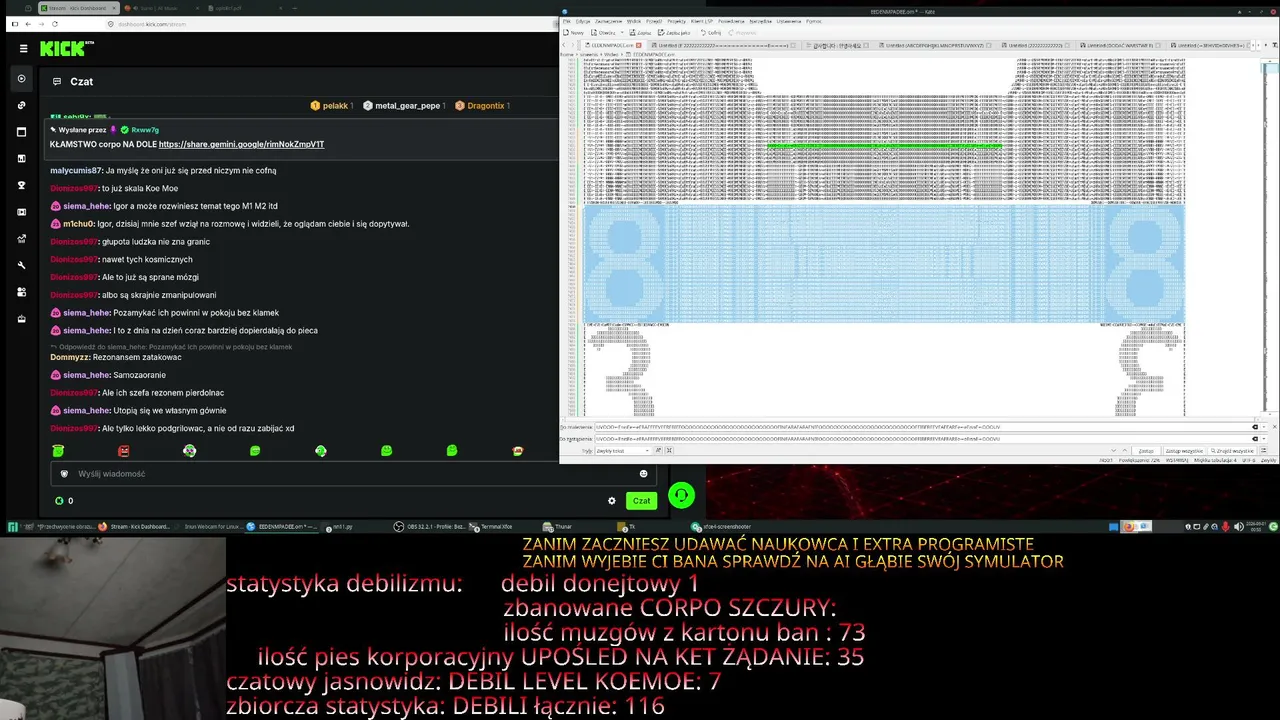
Task: Send chat message with Czat button
Action: pos(641,501)
